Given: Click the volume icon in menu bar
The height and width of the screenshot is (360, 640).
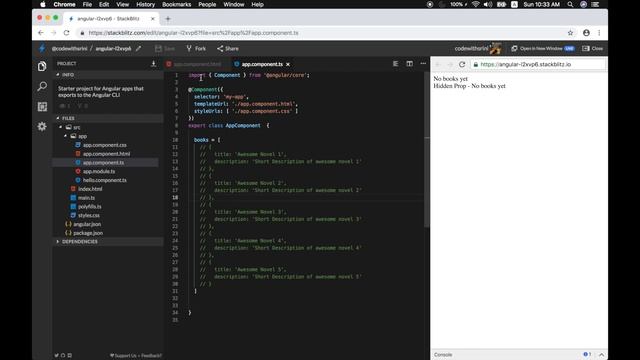Looking at the screenshot, I should click(488, 4).
